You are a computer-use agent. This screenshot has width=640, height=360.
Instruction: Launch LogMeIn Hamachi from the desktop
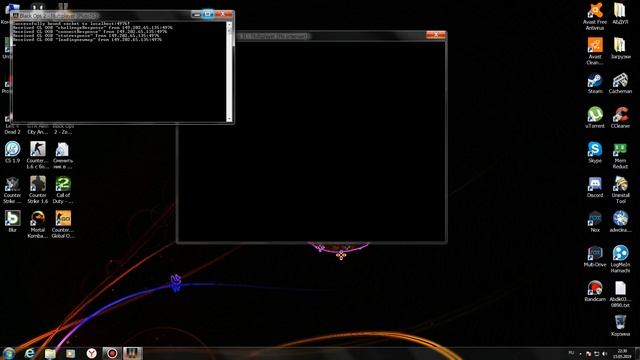click(620, 259)
